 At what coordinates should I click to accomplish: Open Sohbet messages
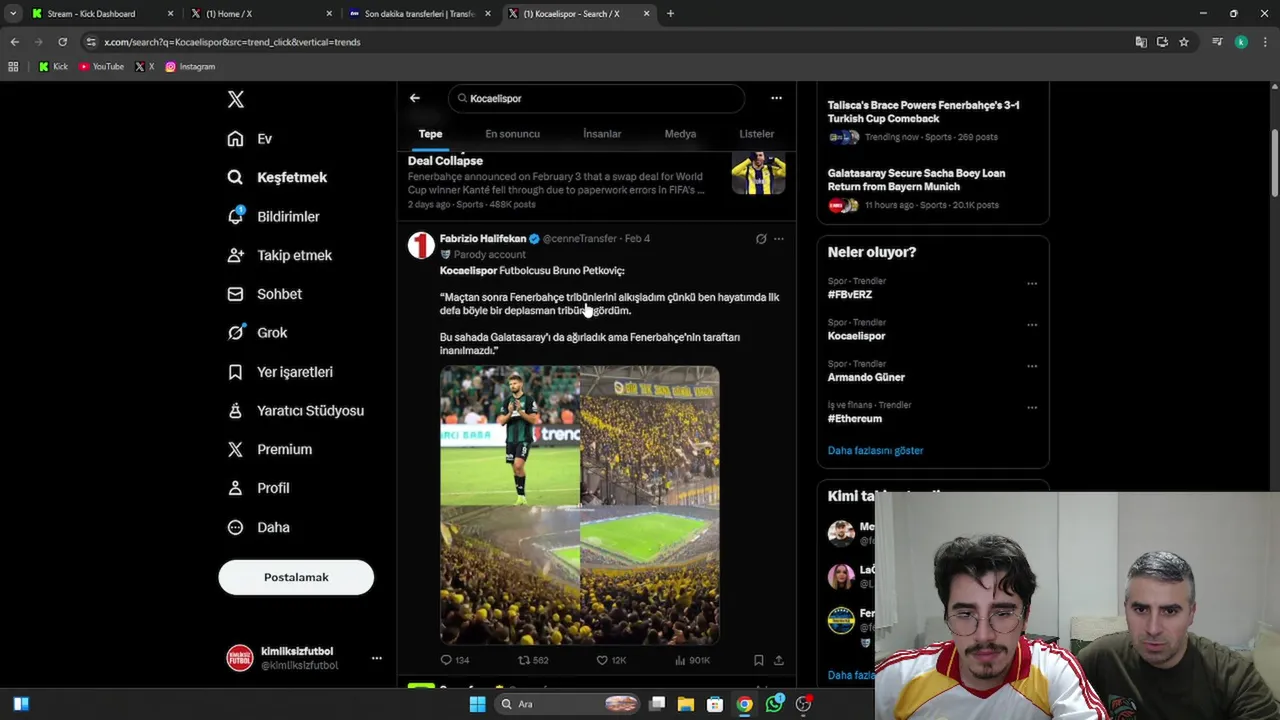click(264, 294)
